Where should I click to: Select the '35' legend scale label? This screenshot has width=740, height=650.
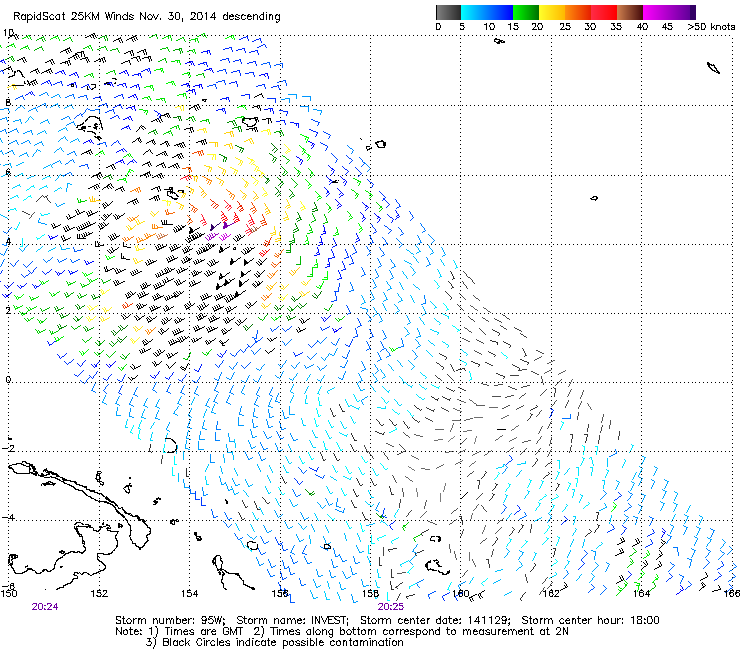pos(616,27)
